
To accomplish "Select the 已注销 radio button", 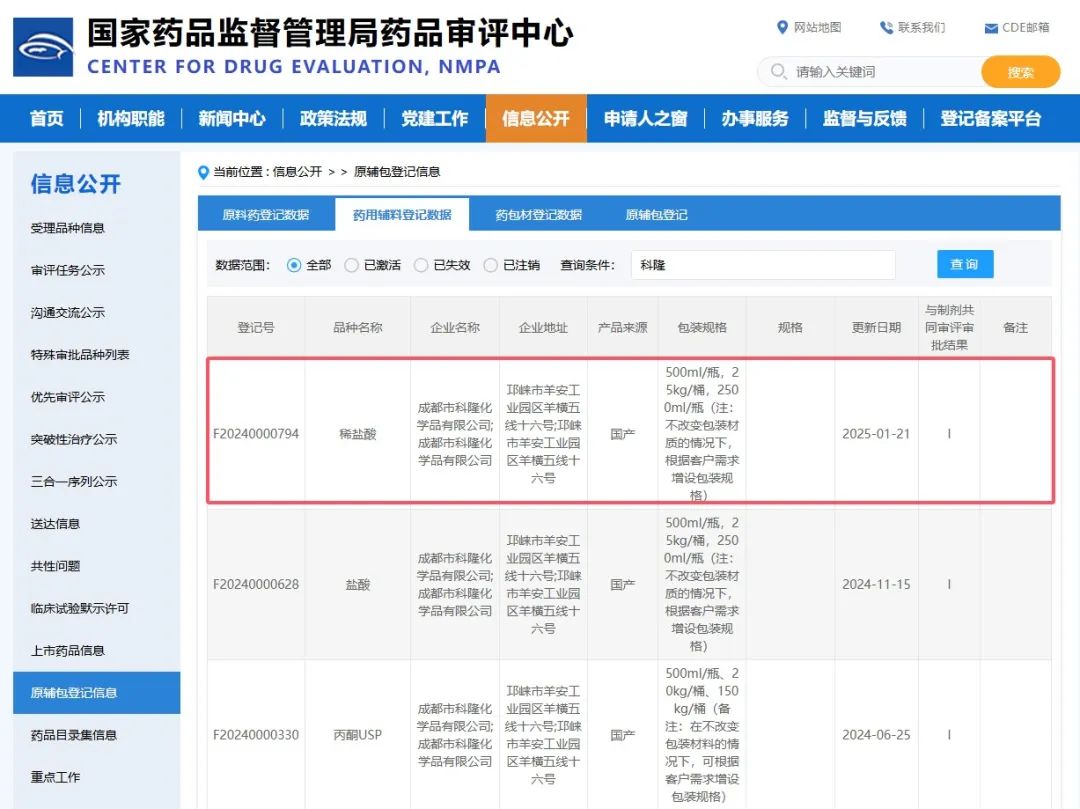I will tap(491, 265).
